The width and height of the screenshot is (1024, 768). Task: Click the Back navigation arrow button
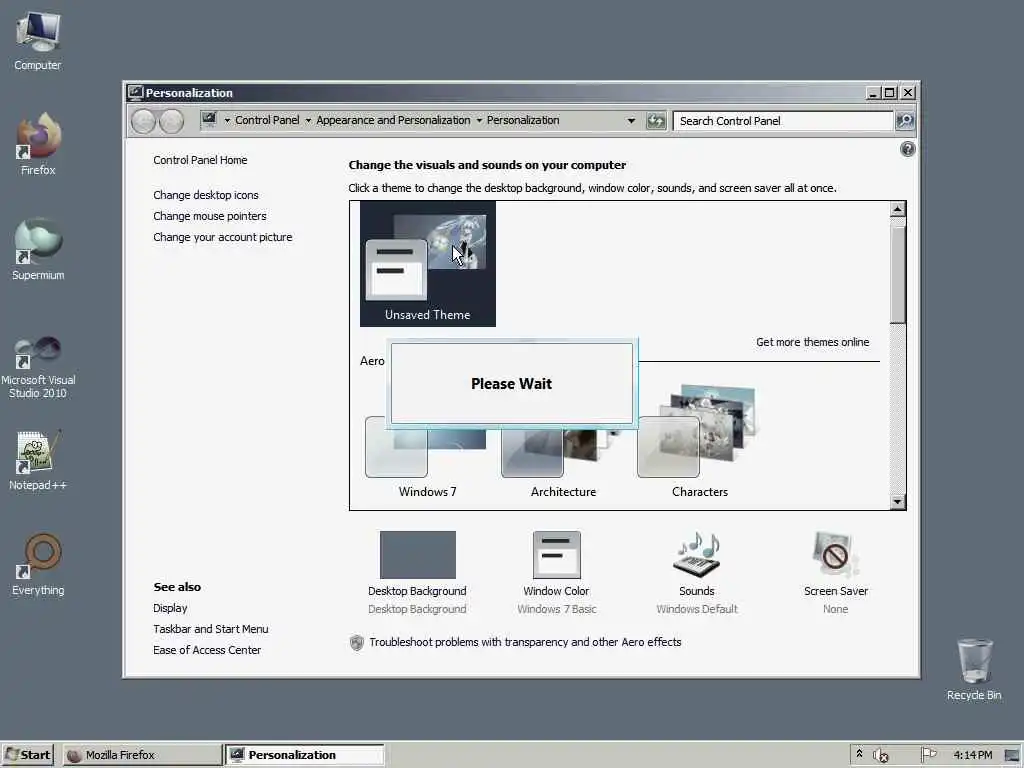tap(143, 121)
